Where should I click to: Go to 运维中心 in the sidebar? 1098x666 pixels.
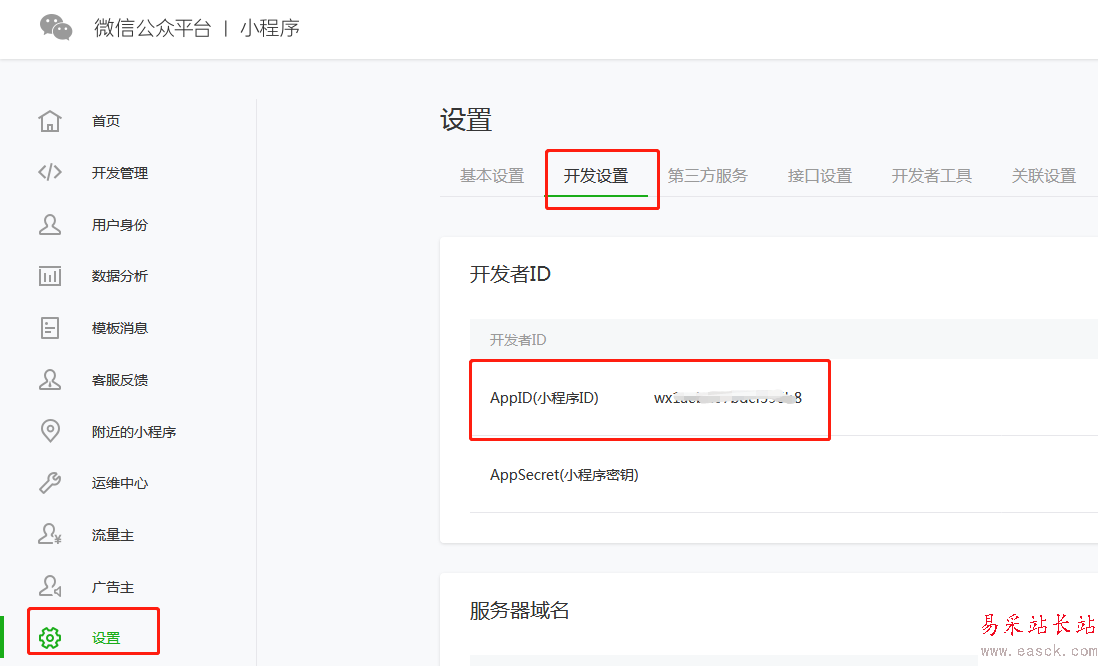(120, 483)
